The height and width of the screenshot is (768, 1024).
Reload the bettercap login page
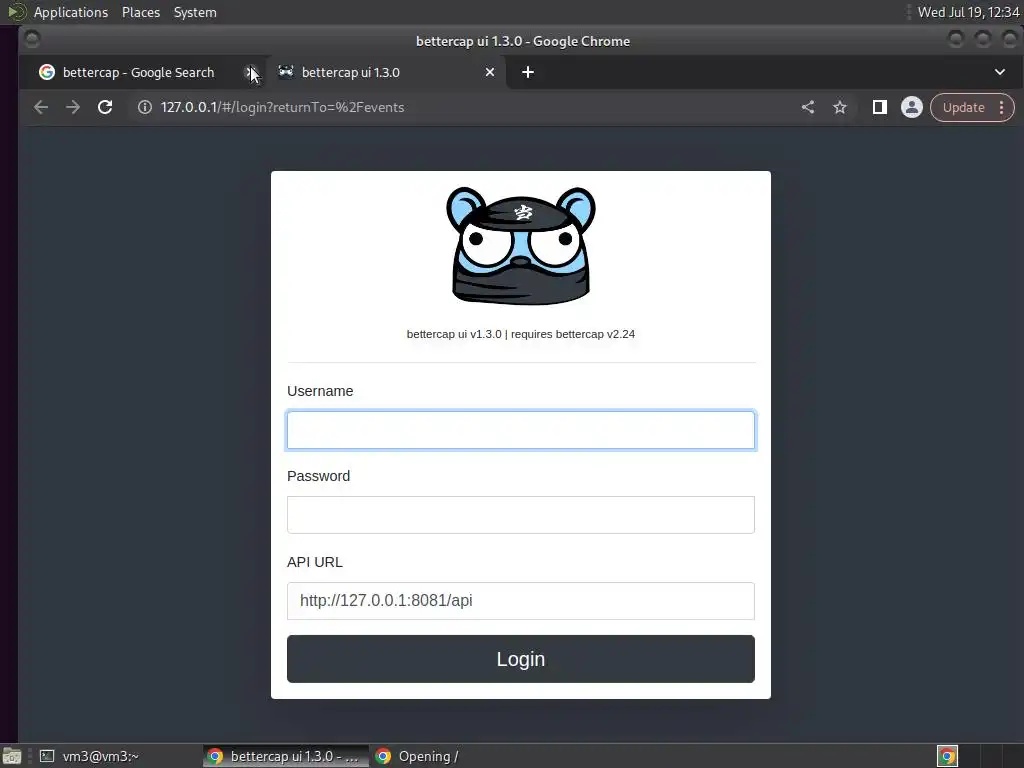[x=105, y=107]
